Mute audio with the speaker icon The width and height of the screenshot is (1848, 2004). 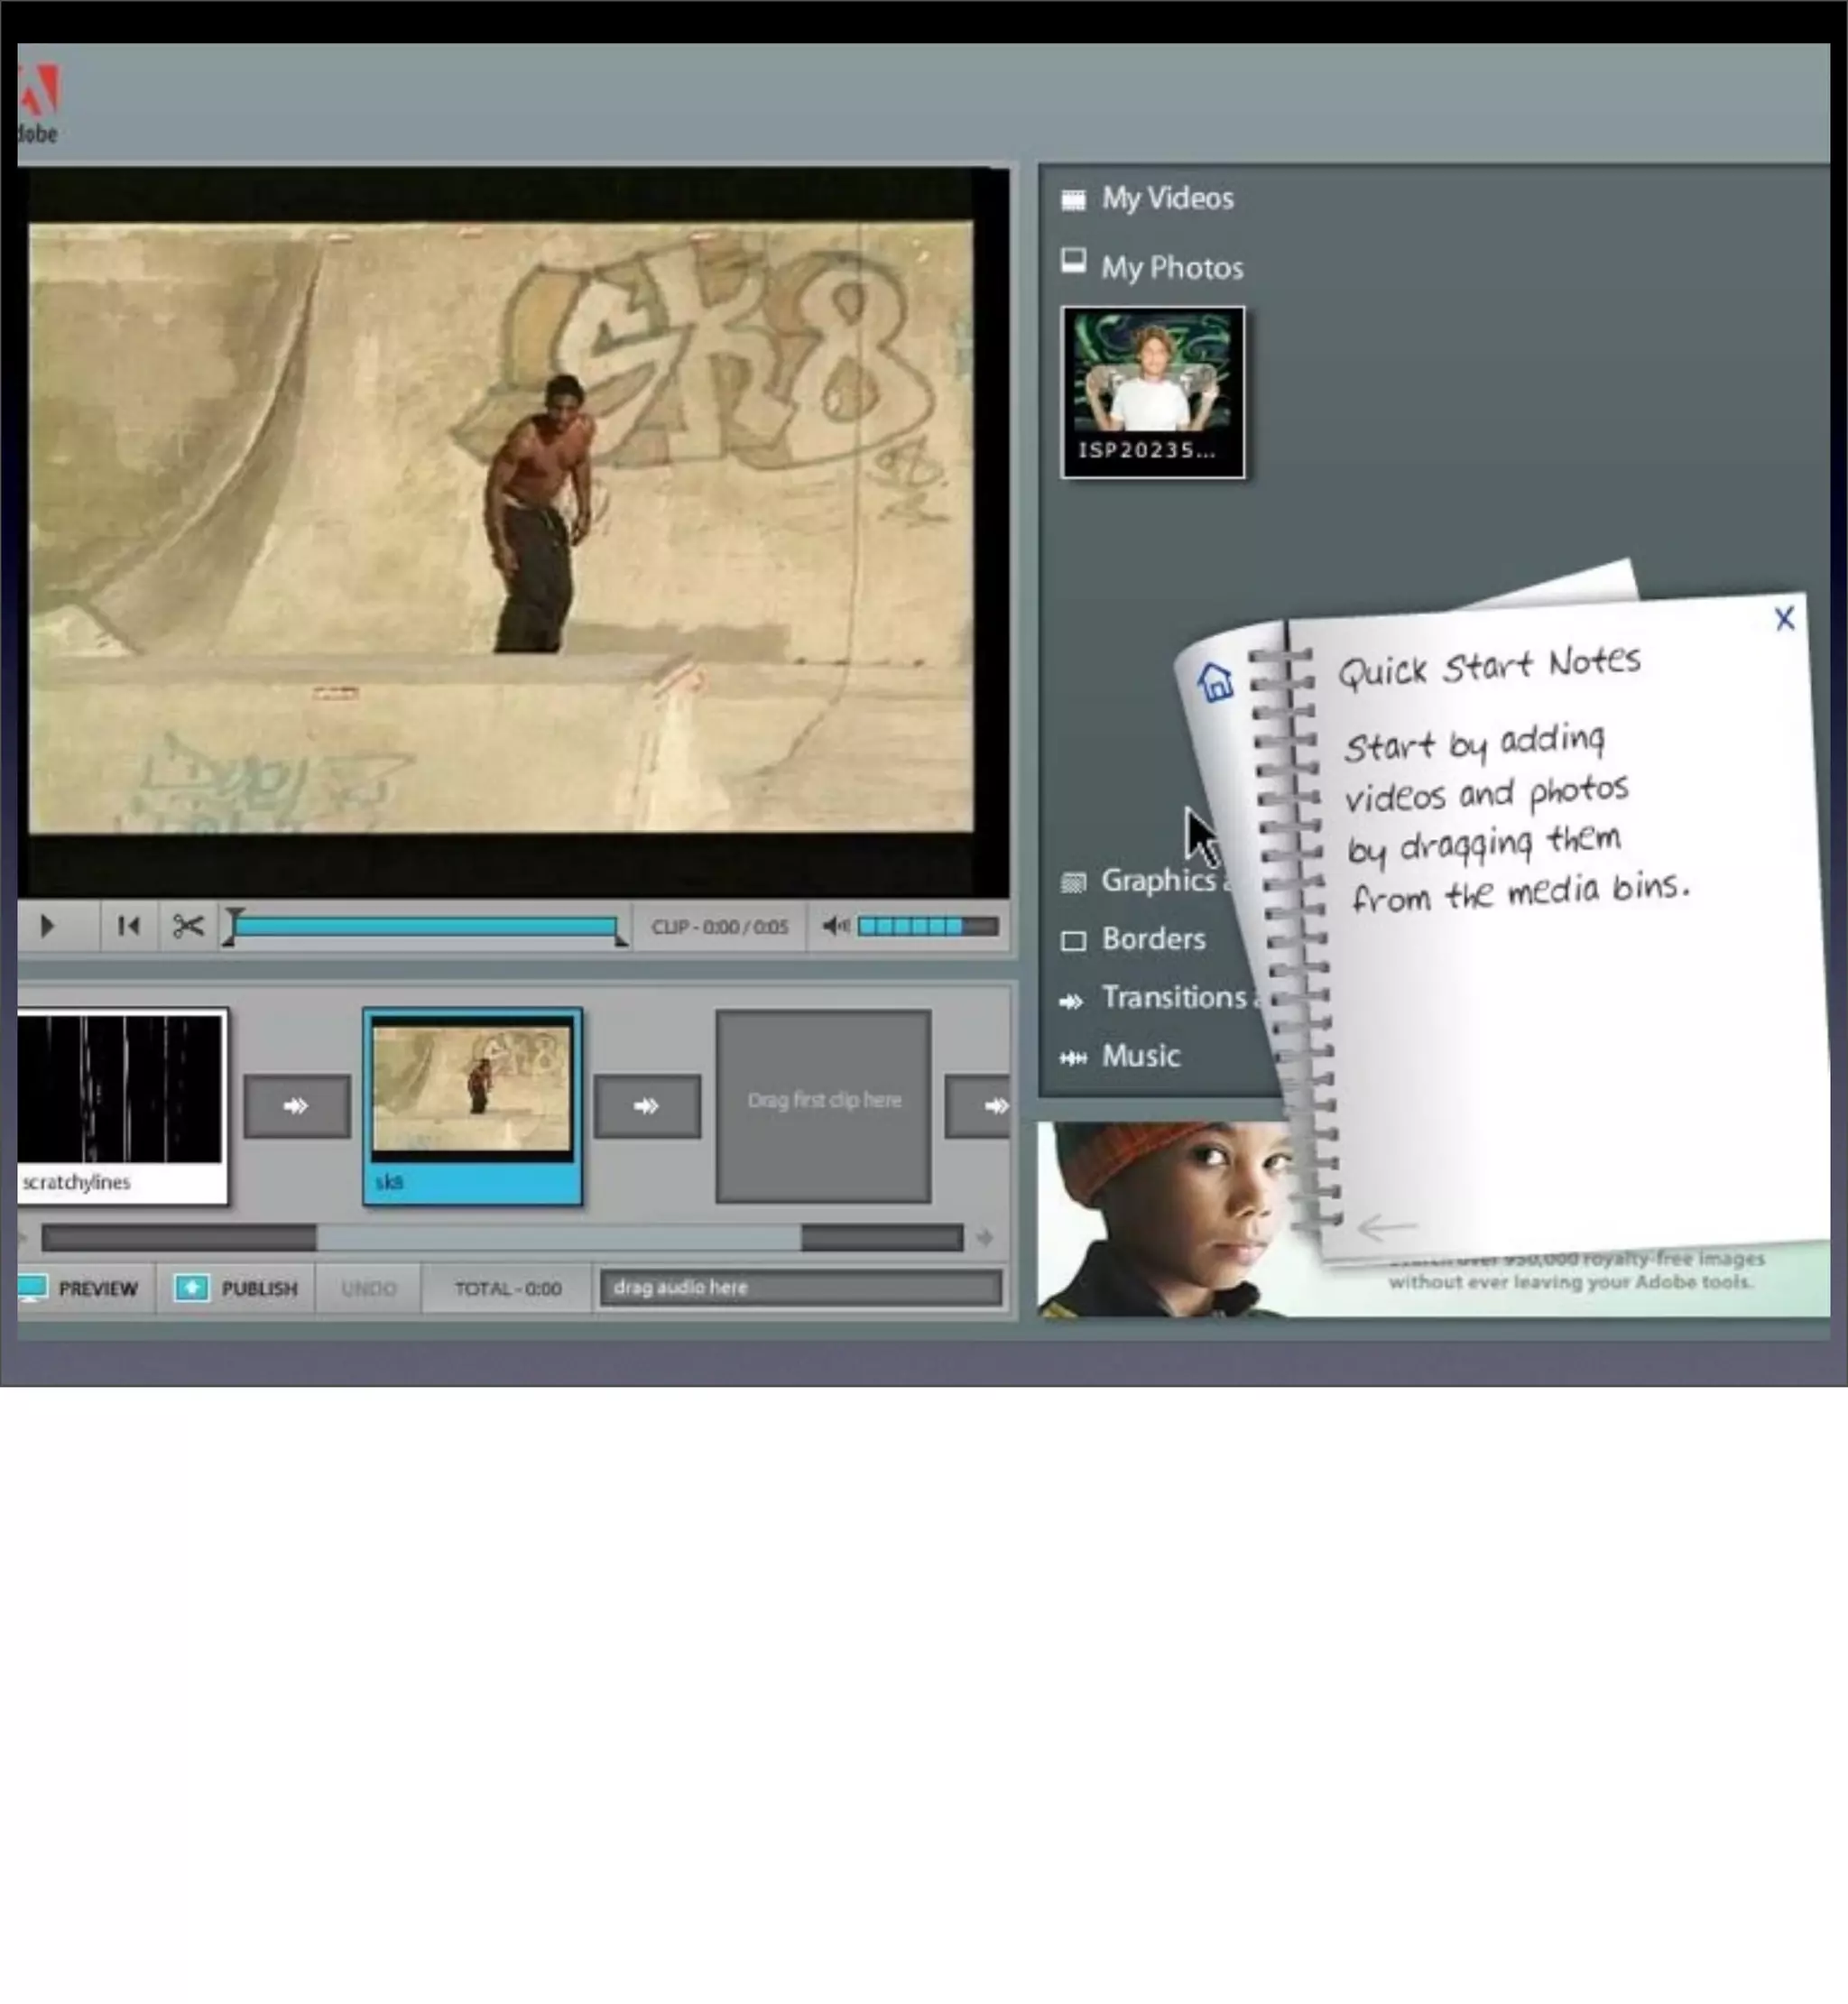[834, 926]
